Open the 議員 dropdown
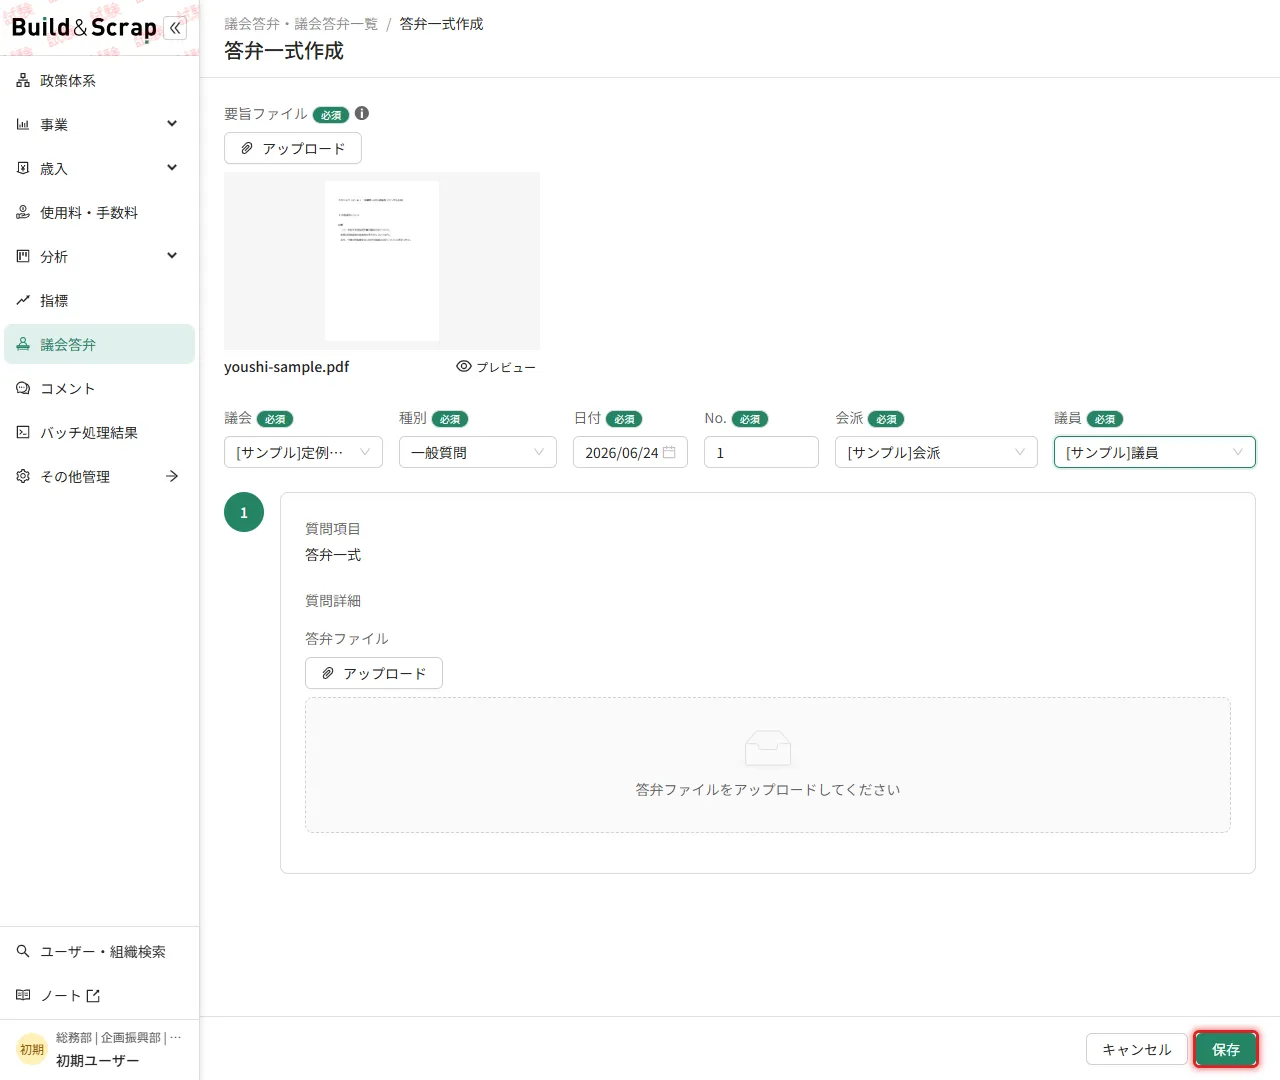The height and width of the screenshot is (1080, 1280). 1155,452
